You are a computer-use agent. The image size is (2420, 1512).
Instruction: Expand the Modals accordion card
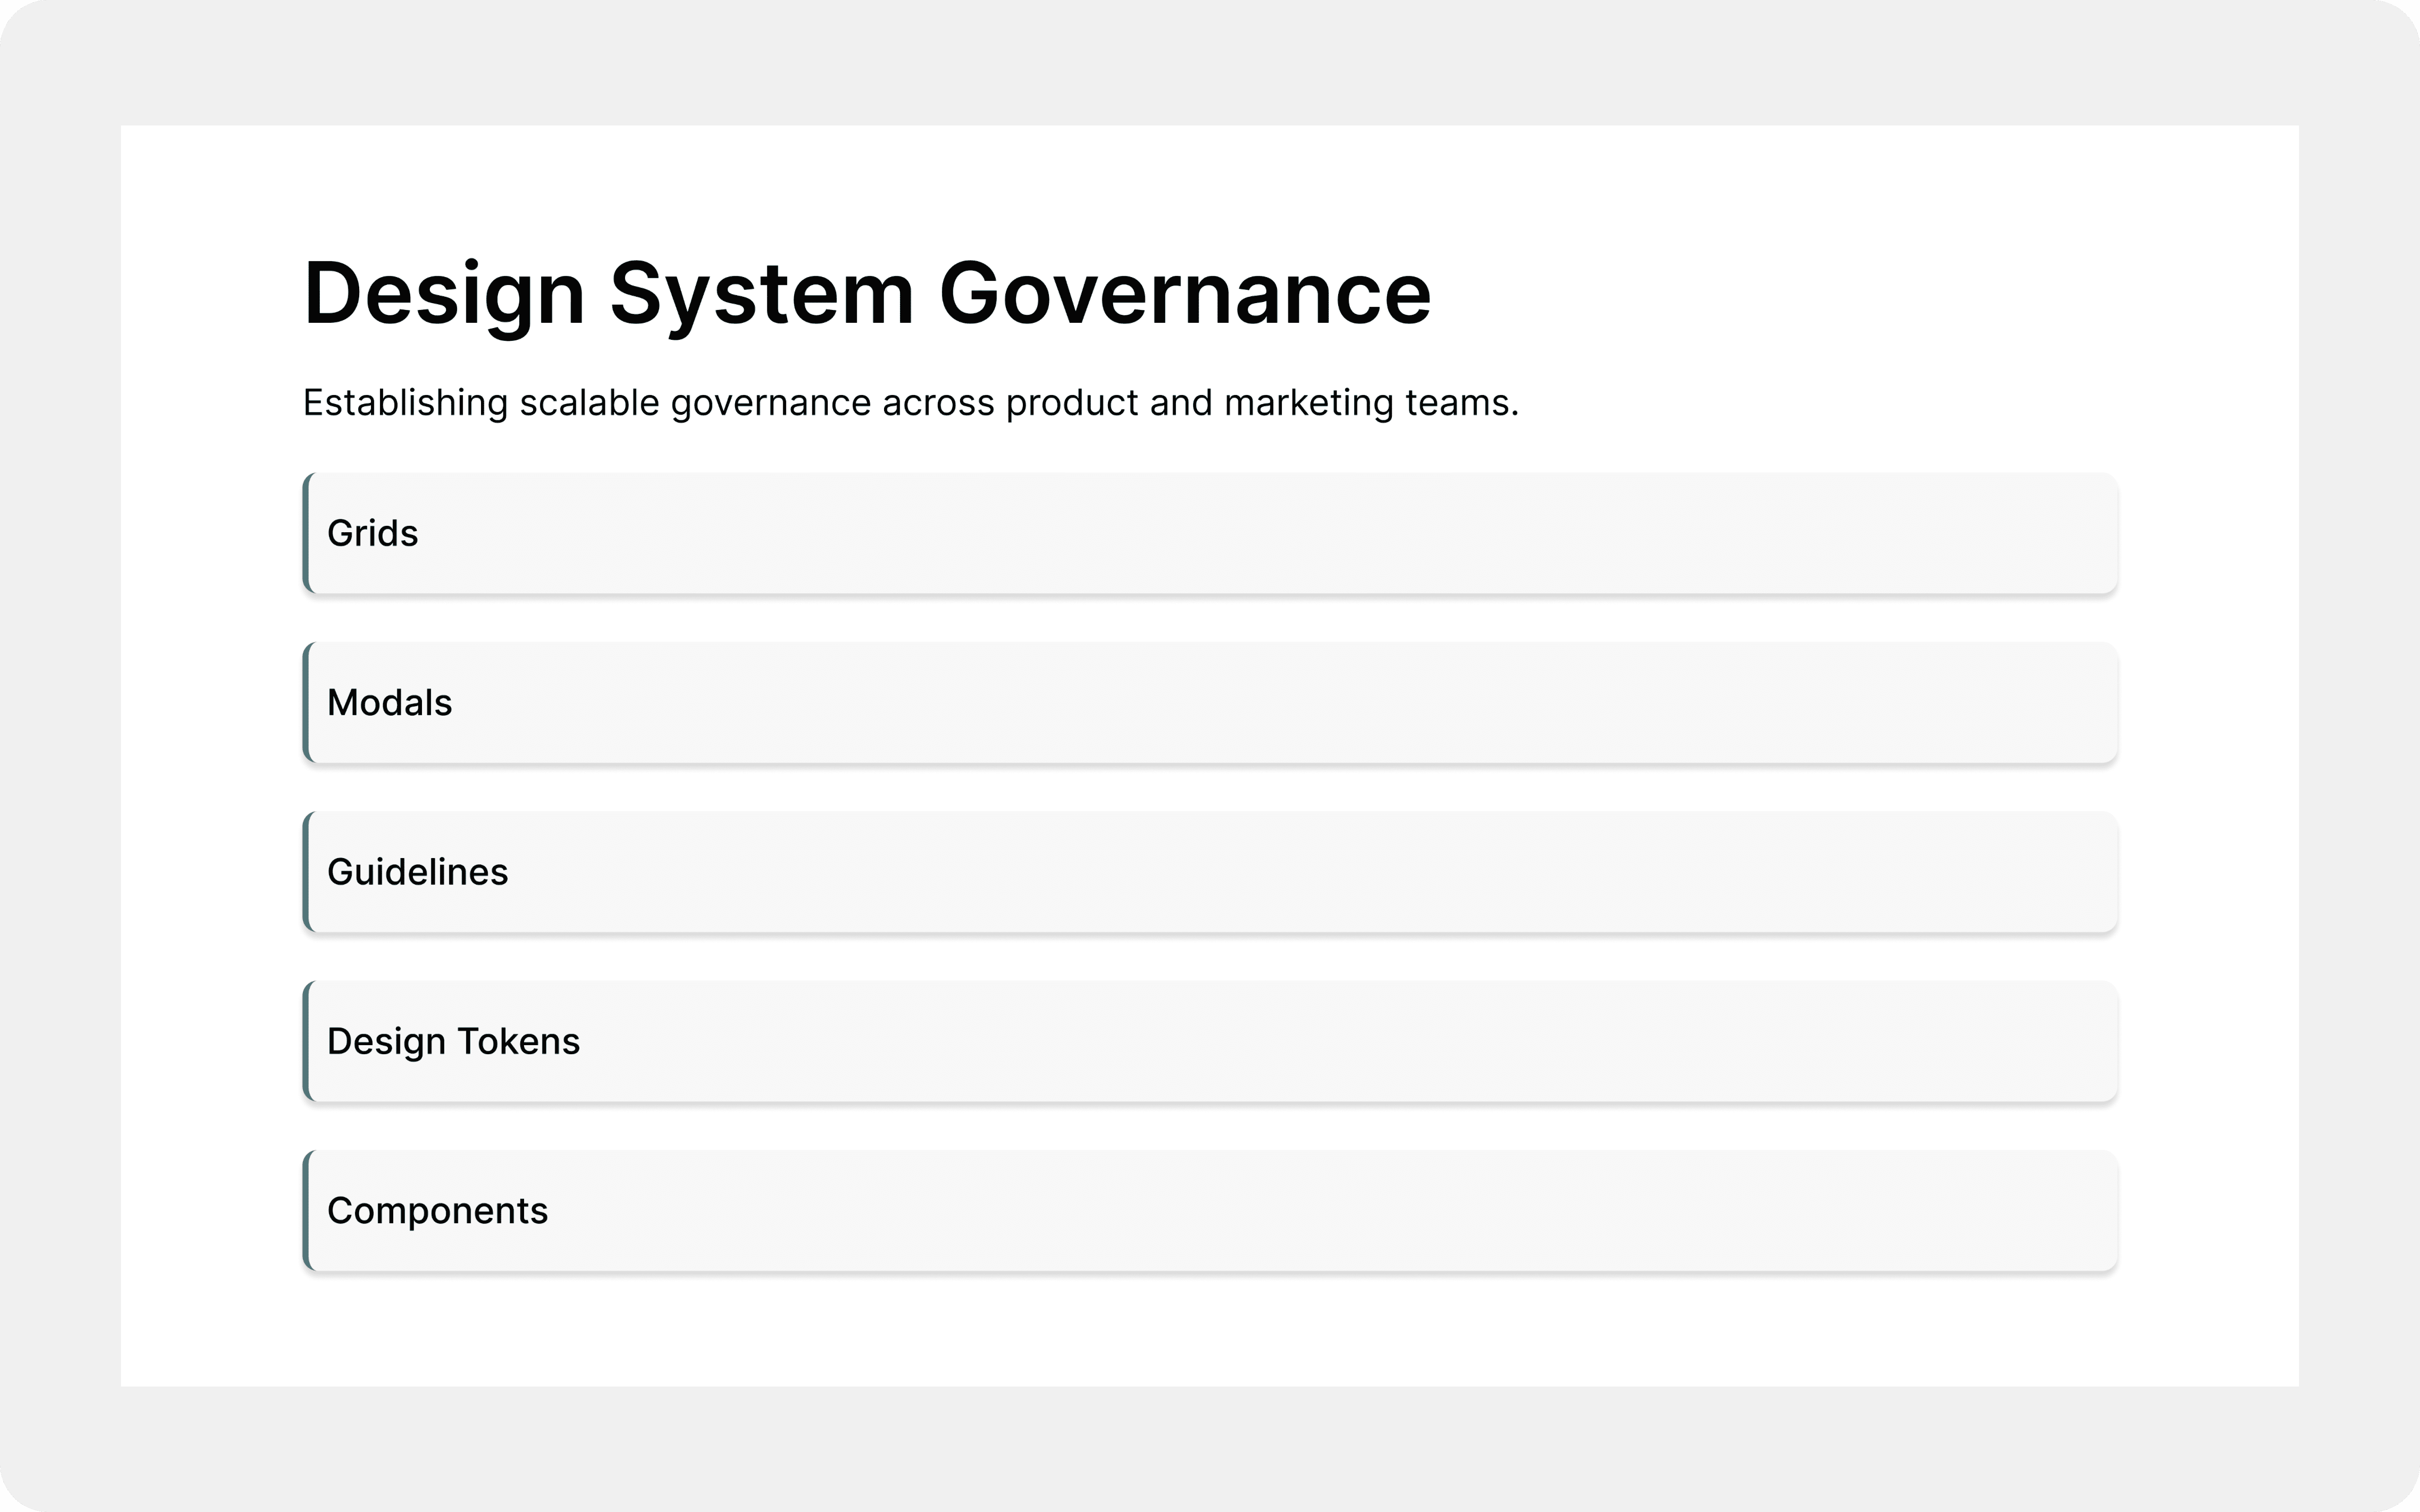tap(1210, 703)
